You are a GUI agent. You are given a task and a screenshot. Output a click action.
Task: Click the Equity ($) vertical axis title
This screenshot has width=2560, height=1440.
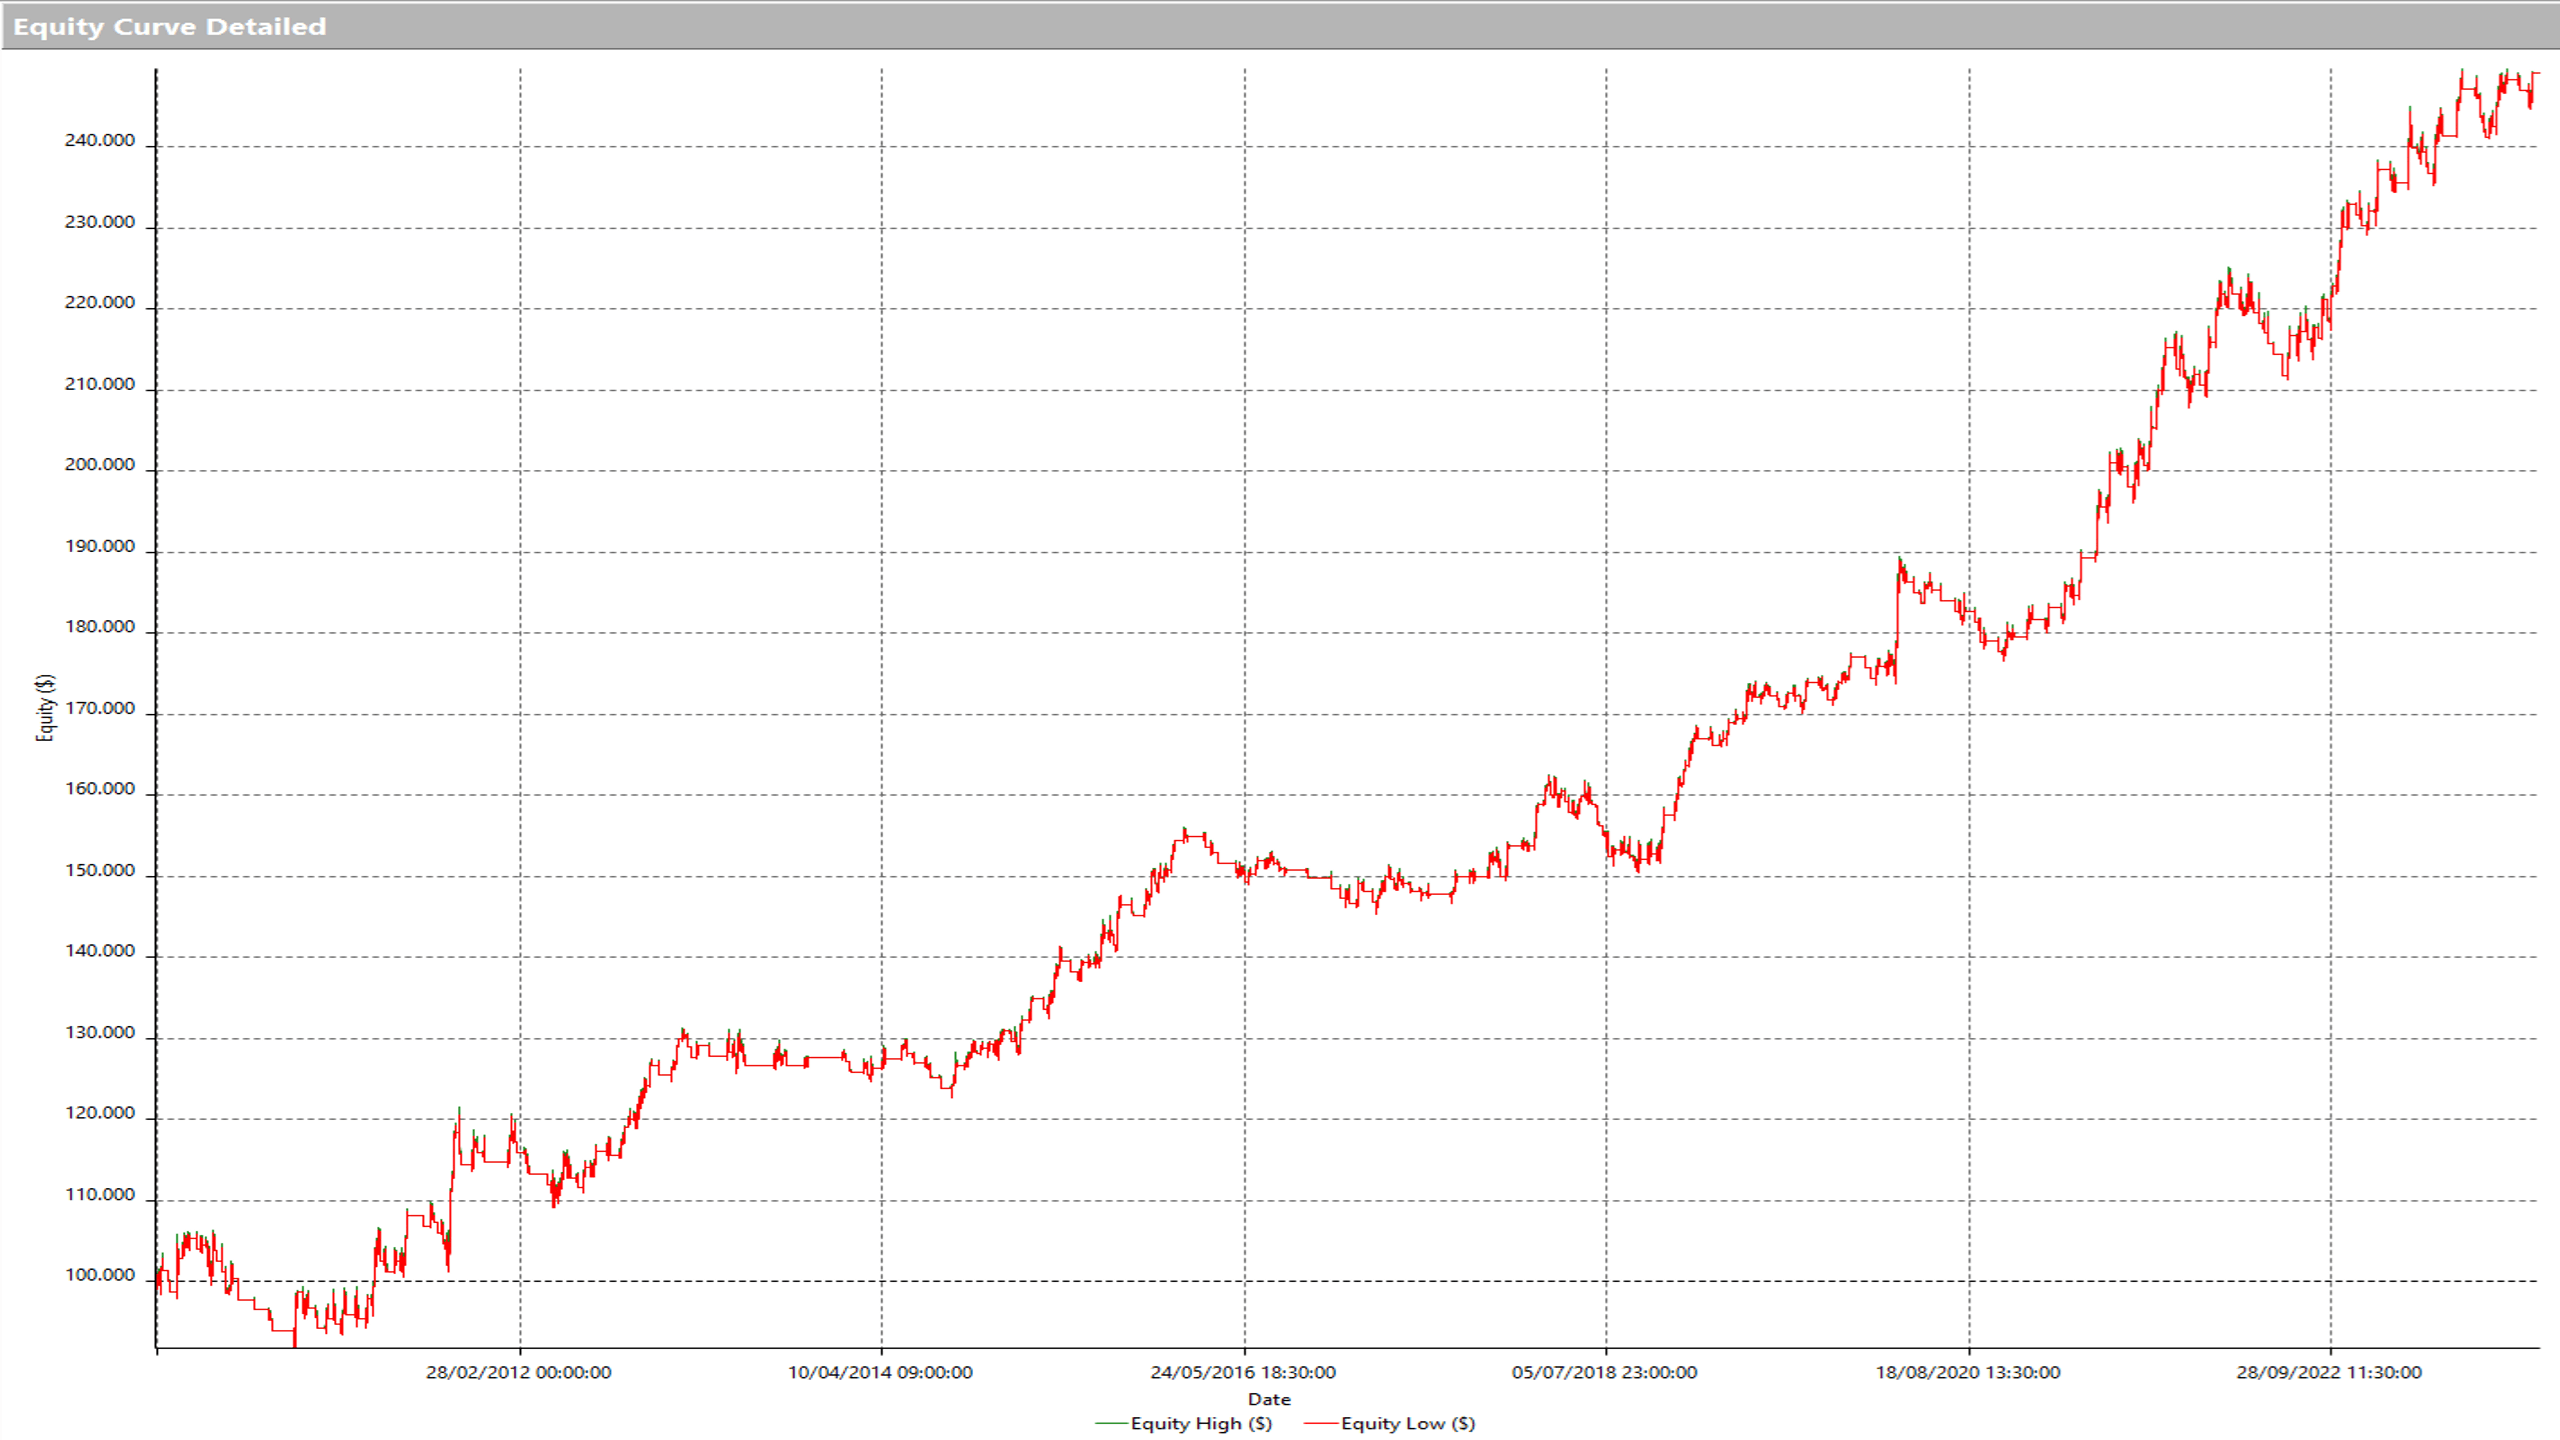tap(45, 708)
